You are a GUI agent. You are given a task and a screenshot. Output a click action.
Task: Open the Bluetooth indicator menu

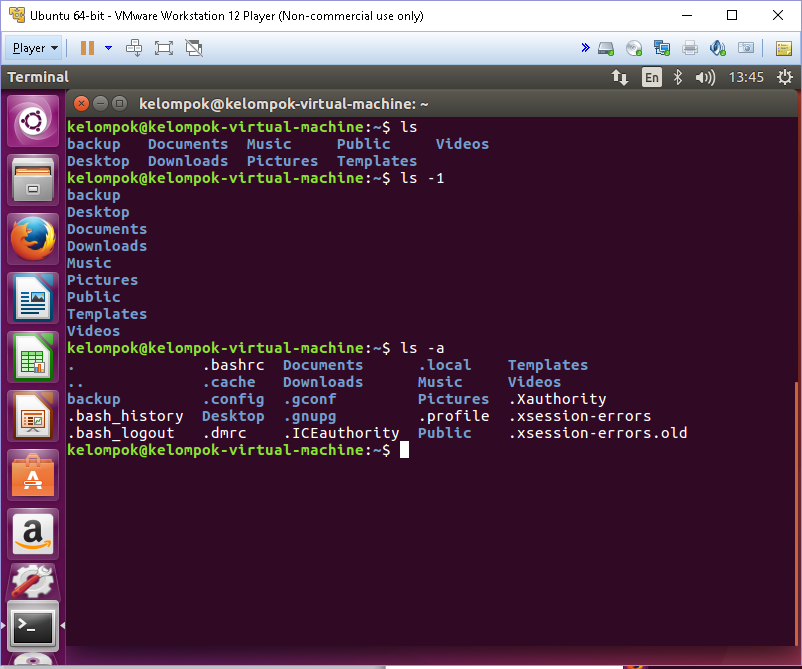click(x=678, y=77)
